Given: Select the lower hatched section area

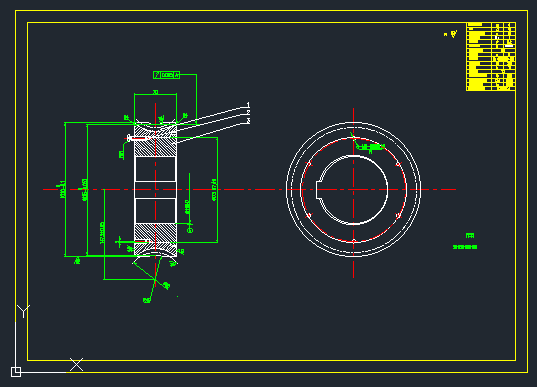Looking at the screenshot, I should [155, 239].
